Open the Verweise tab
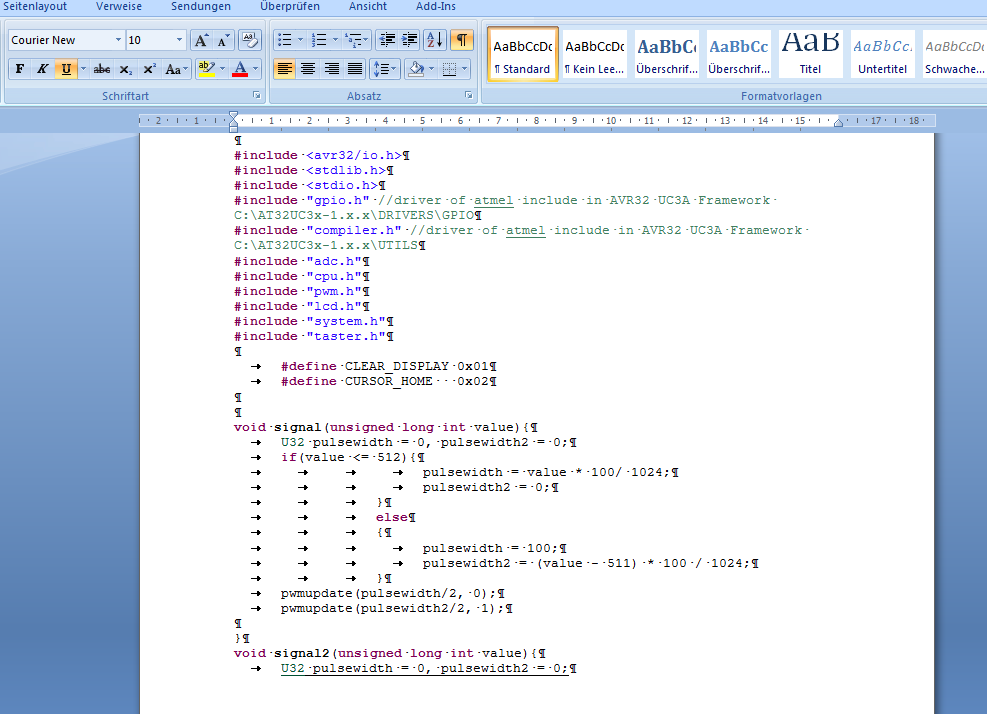Viewport: 987px width, 714px height. [119, 6]
